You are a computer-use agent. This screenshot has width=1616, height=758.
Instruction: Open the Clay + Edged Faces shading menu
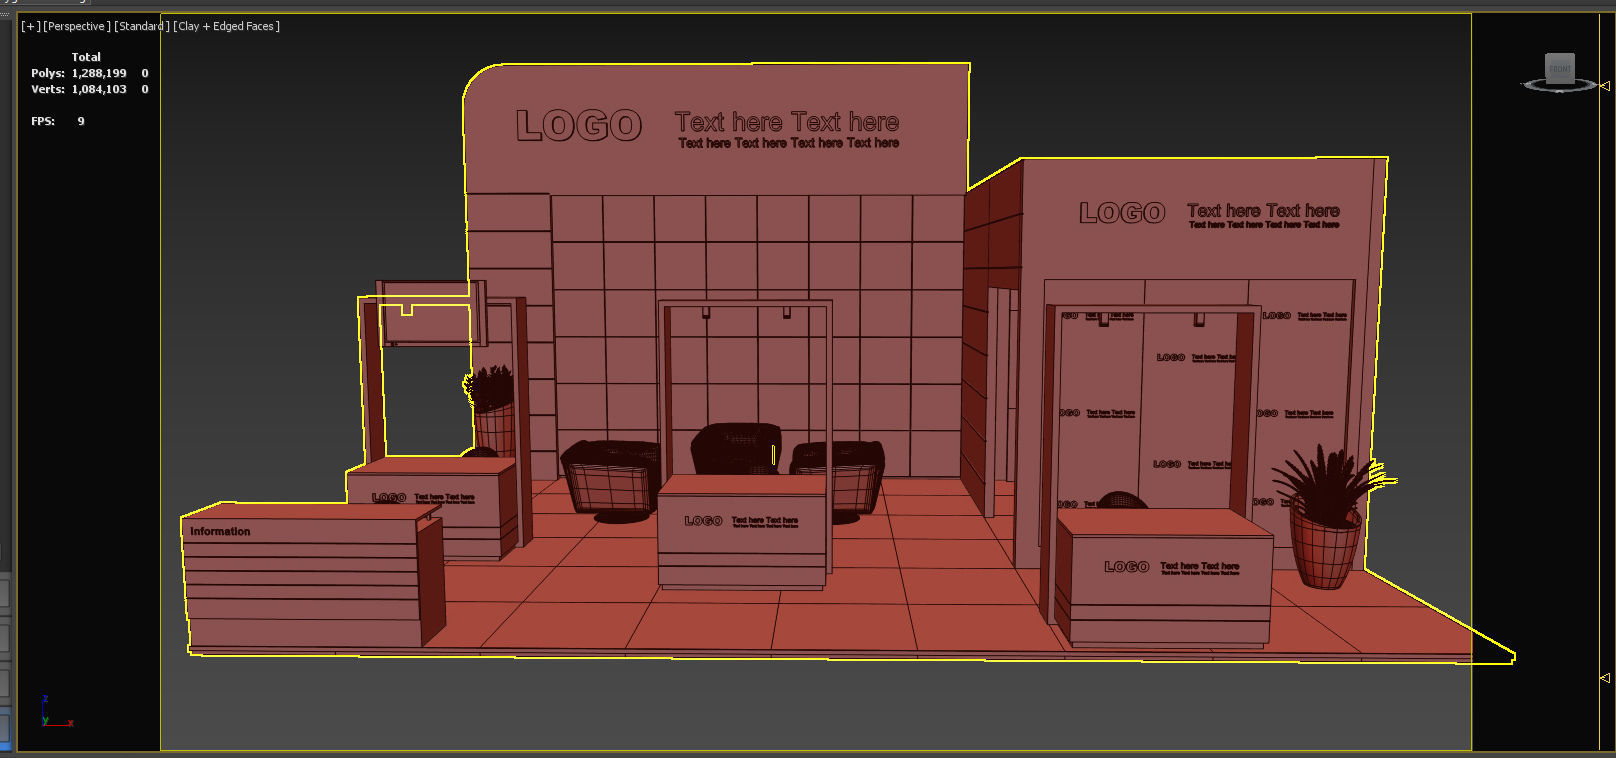click(x=227, y=26)
